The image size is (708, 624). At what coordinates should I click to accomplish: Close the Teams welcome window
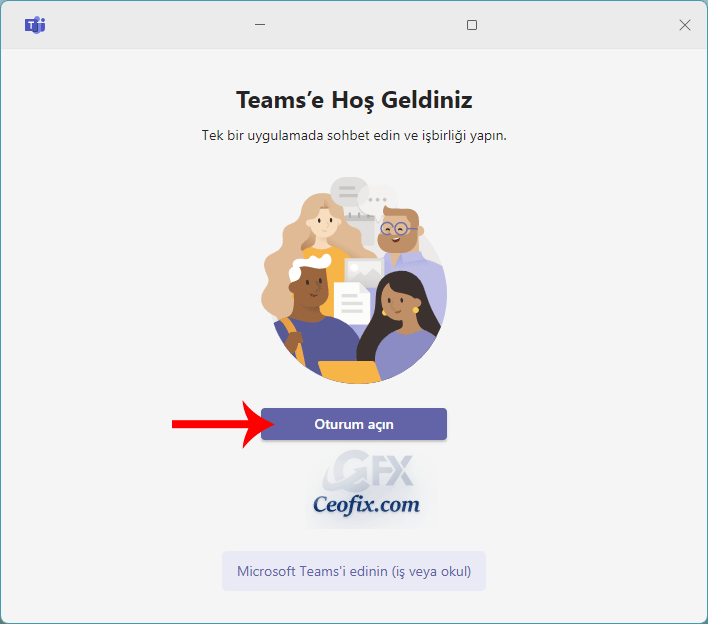[685, 25]
